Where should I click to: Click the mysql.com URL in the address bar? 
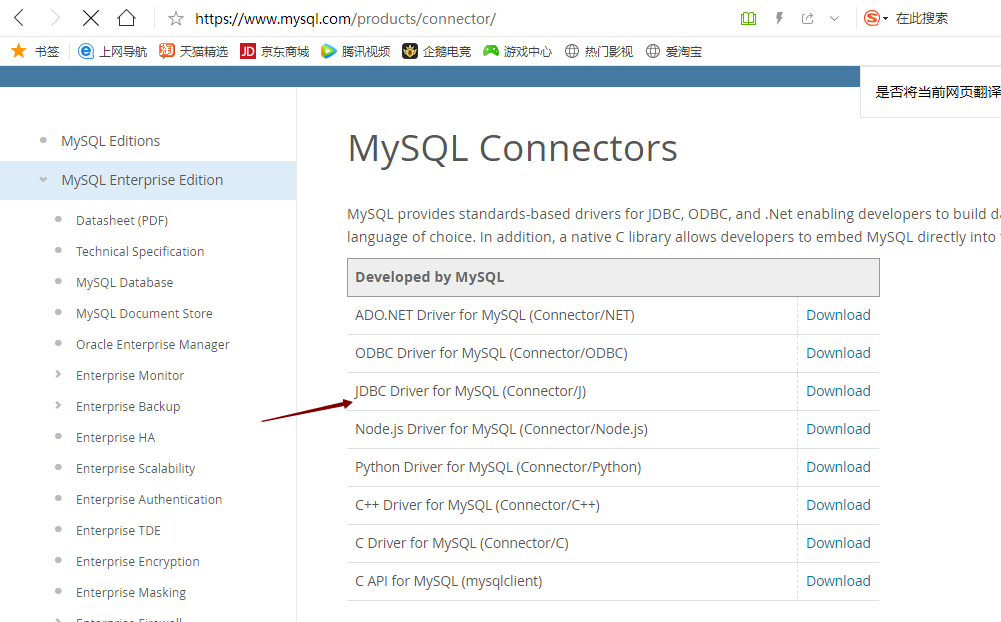point(345,19)
